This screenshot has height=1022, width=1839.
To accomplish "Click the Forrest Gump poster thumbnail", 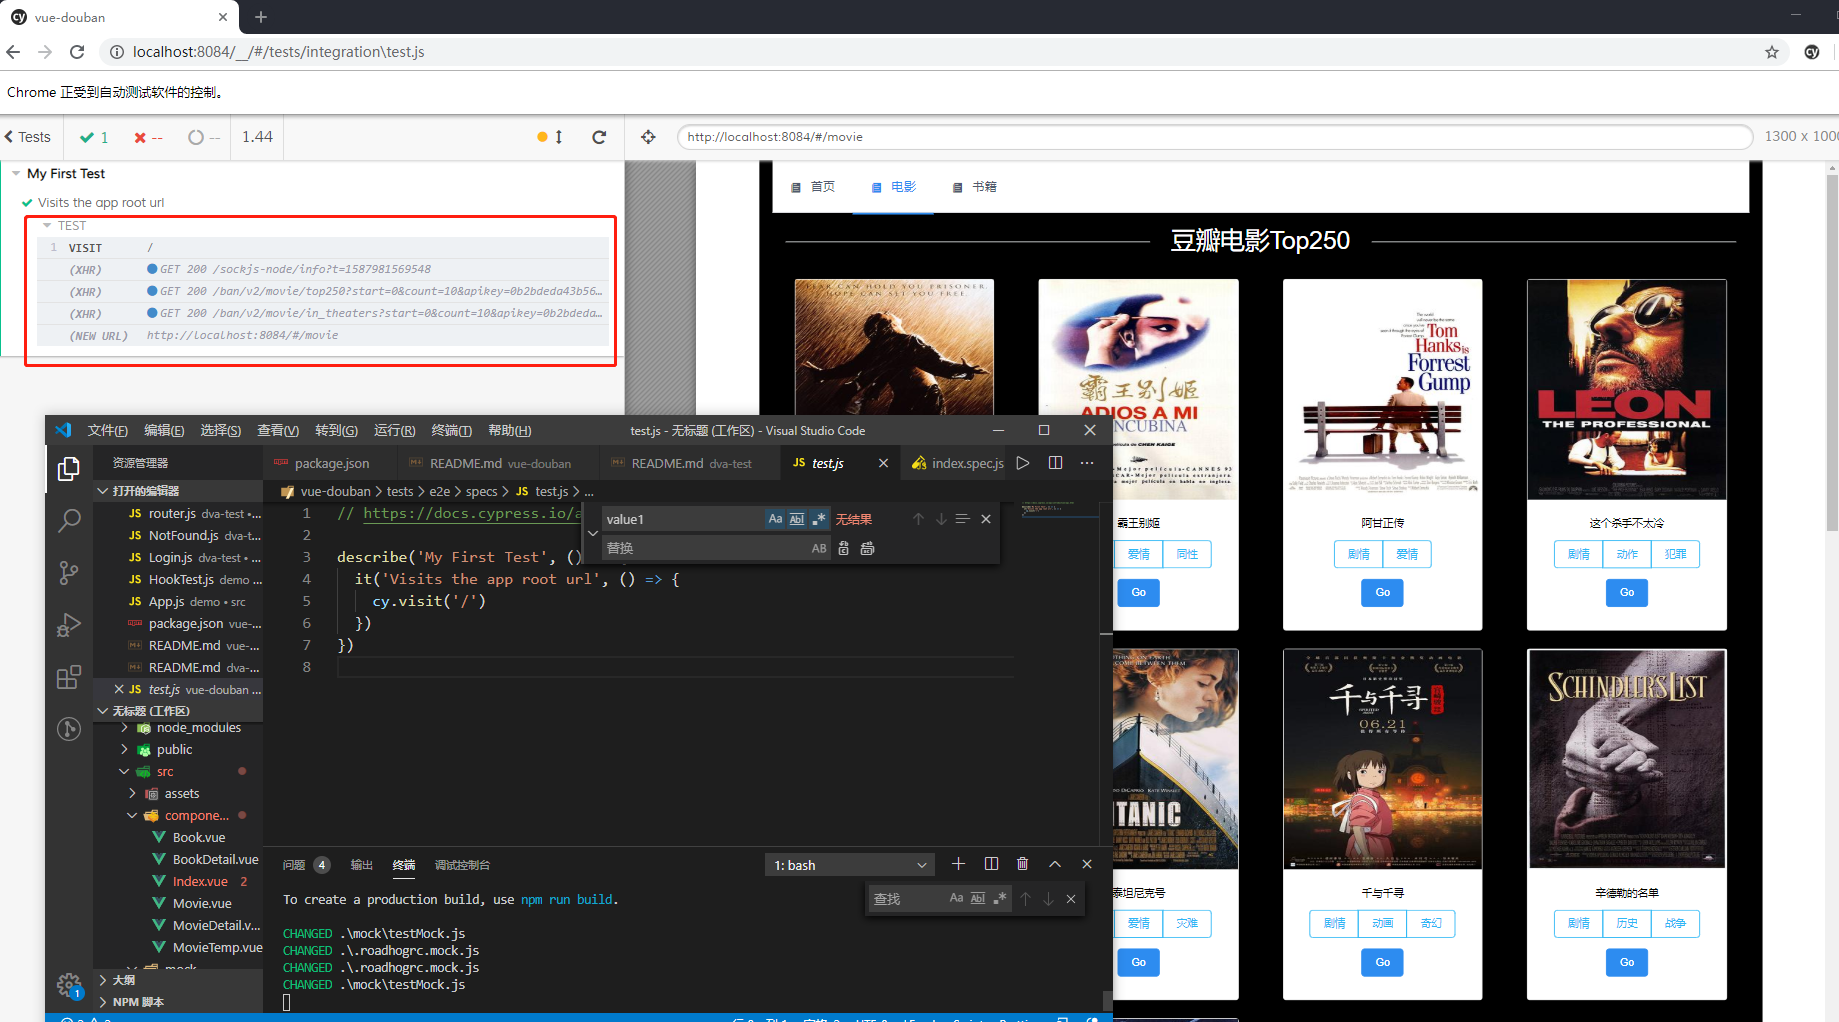I will pyautogui.click(x=1382, y=389).
